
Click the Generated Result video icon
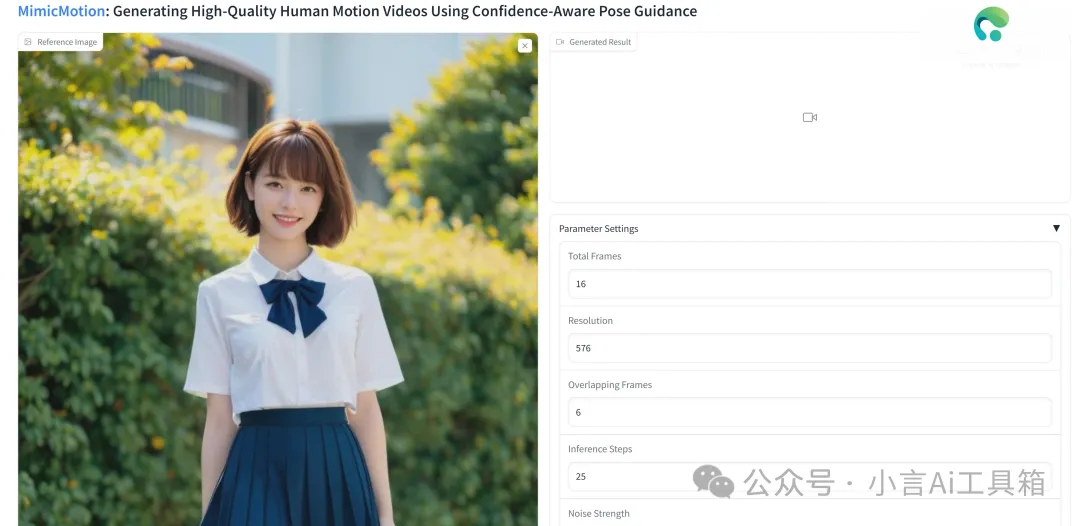coord(560,42)
